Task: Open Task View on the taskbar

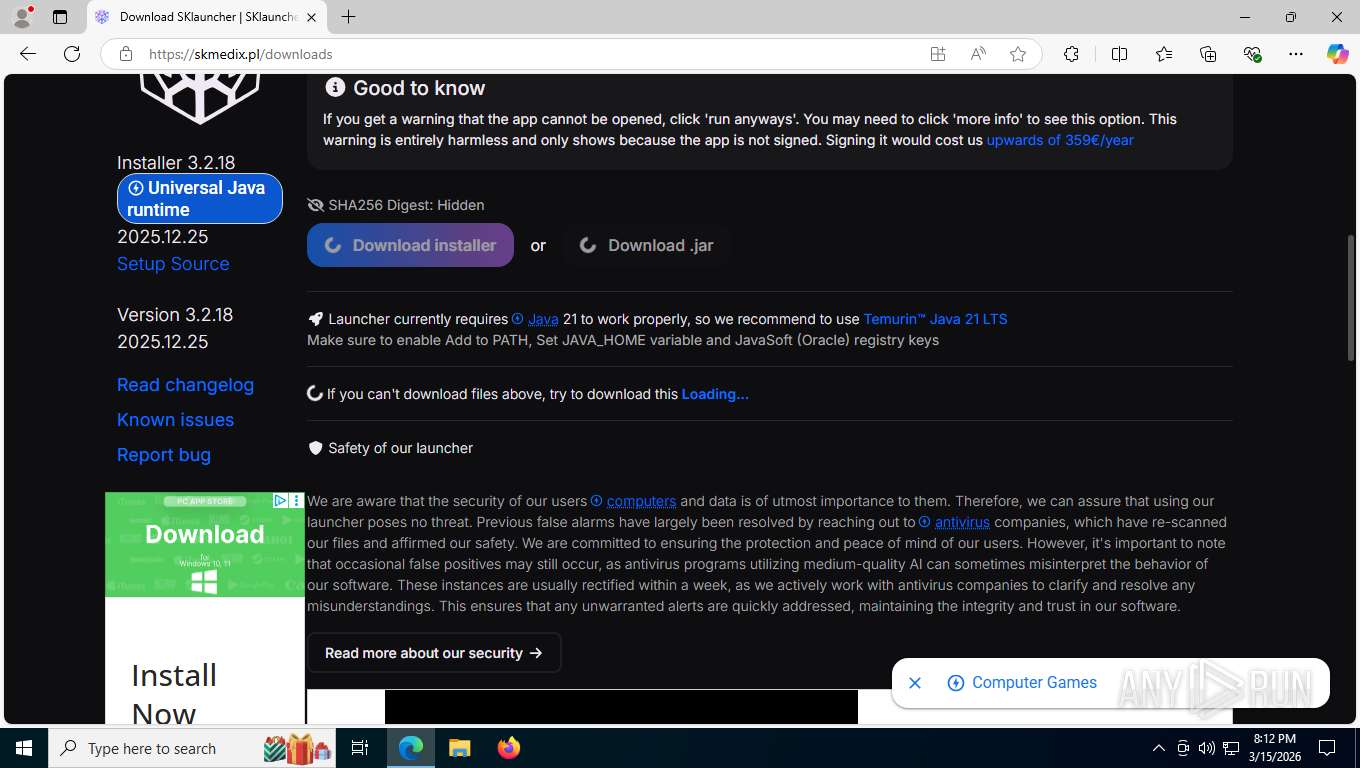Action: [360, 748]
